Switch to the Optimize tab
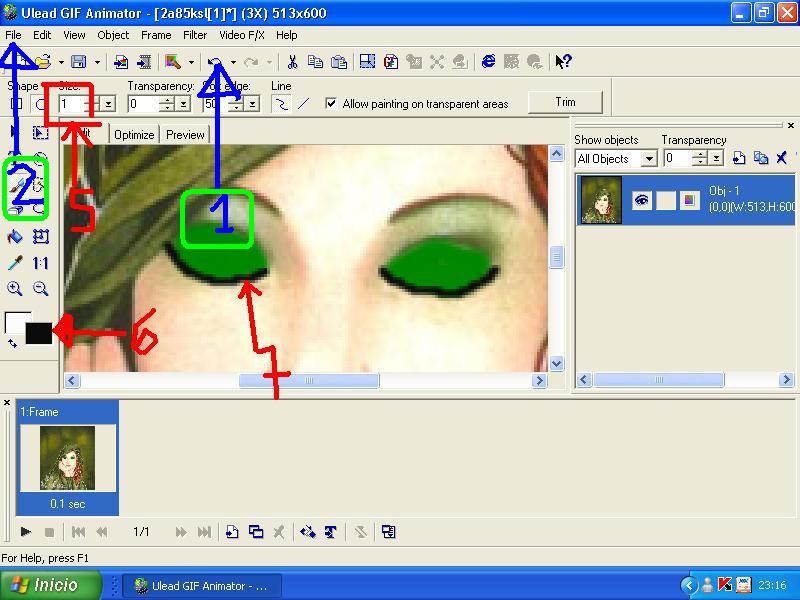The height and width of the screenshot is (600, 800). pyautogui.click(x=134, y=135)
